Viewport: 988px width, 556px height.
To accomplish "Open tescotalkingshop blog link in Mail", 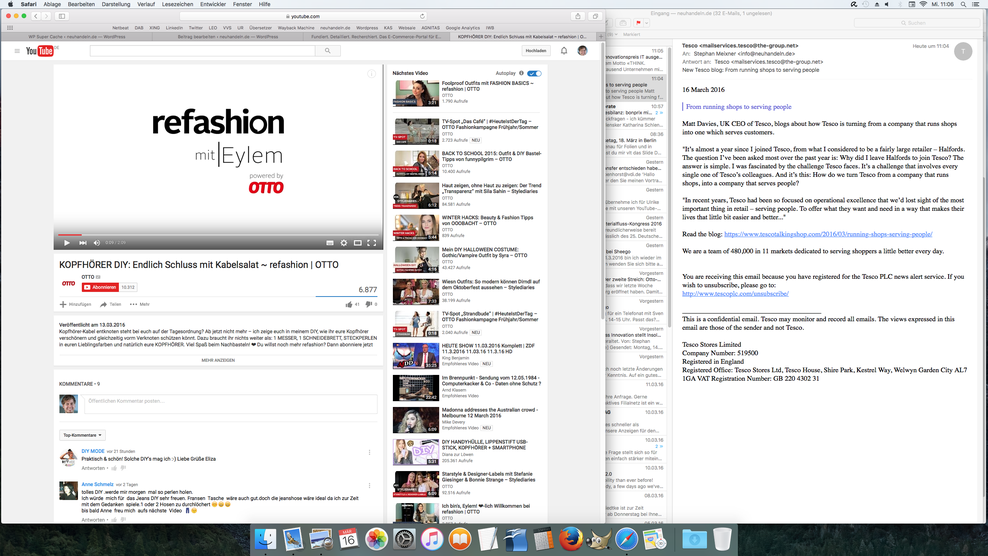I will point(828,234).
